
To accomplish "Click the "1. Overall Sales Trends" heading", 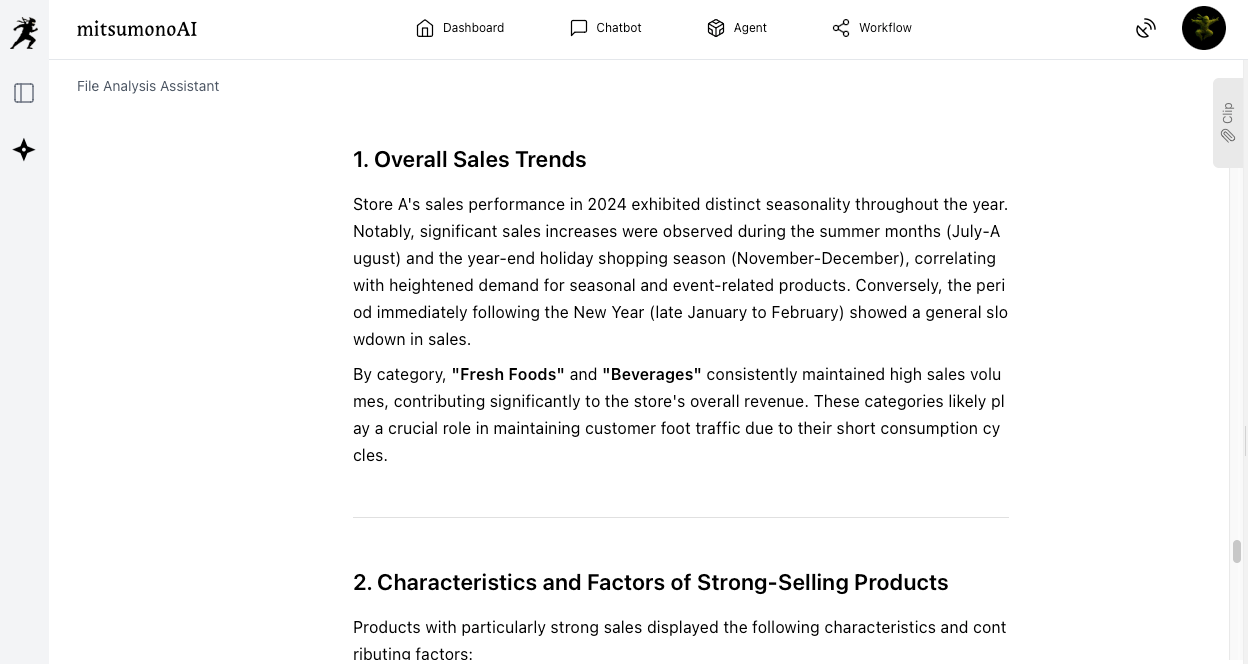I will (469, 160).
